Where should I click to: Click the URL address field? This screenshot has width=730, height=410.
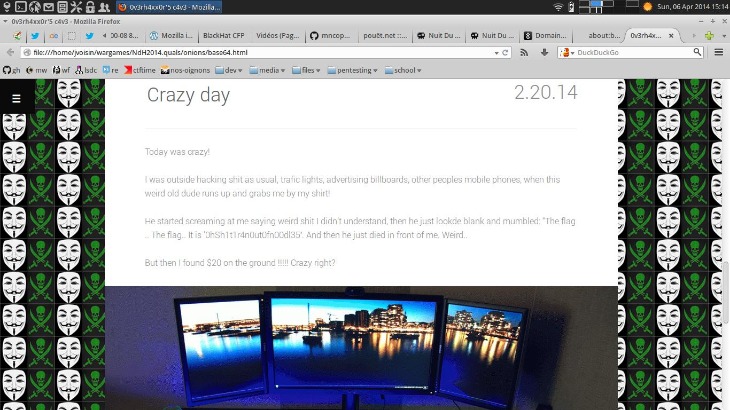(x=261, y=53)
